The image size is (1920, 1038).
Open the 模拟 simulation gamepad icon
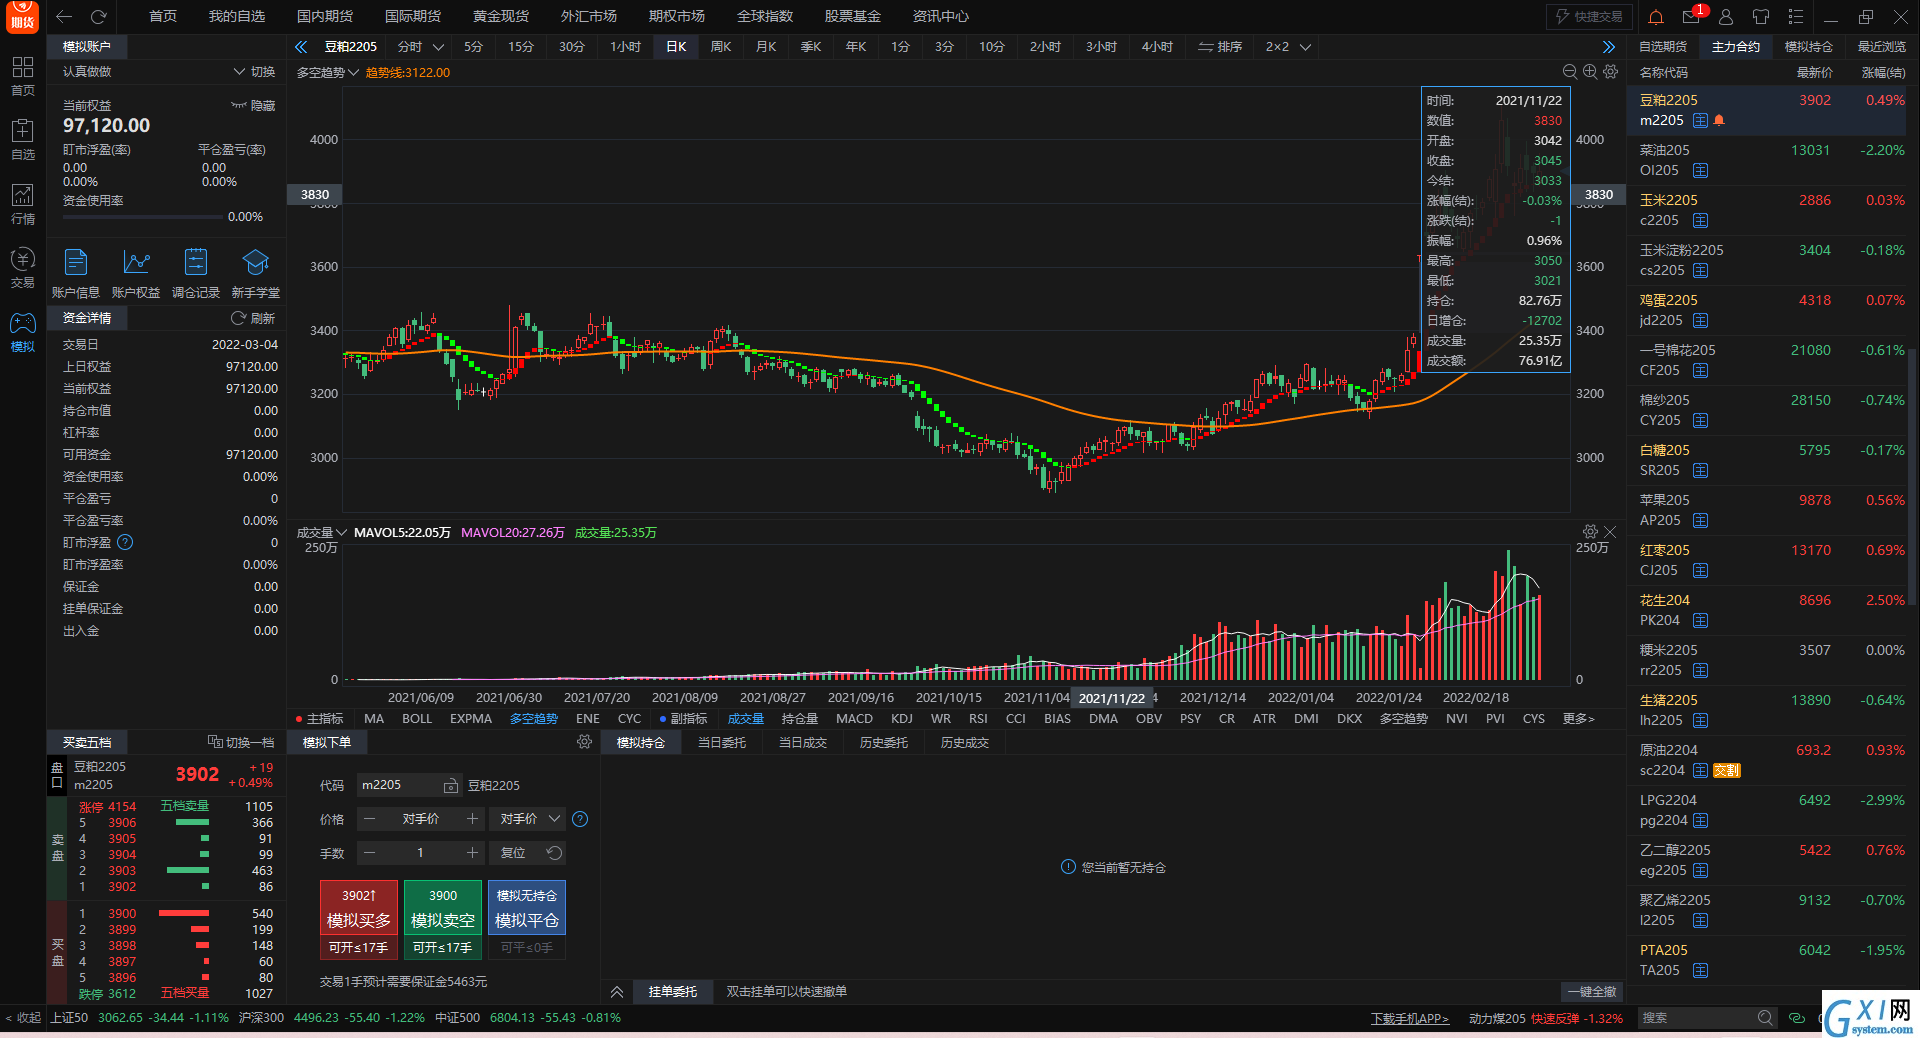click(23, 331)
